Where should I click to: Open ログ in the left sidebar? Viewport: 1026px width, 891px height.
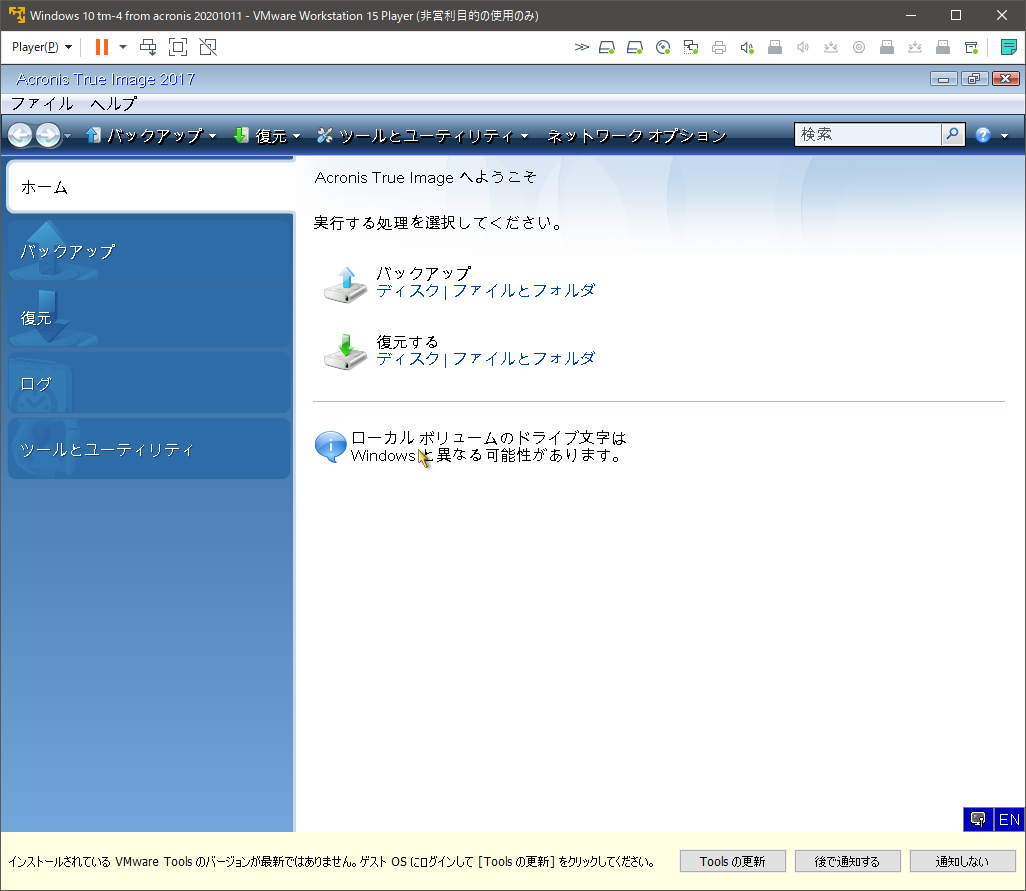[149, 384]
